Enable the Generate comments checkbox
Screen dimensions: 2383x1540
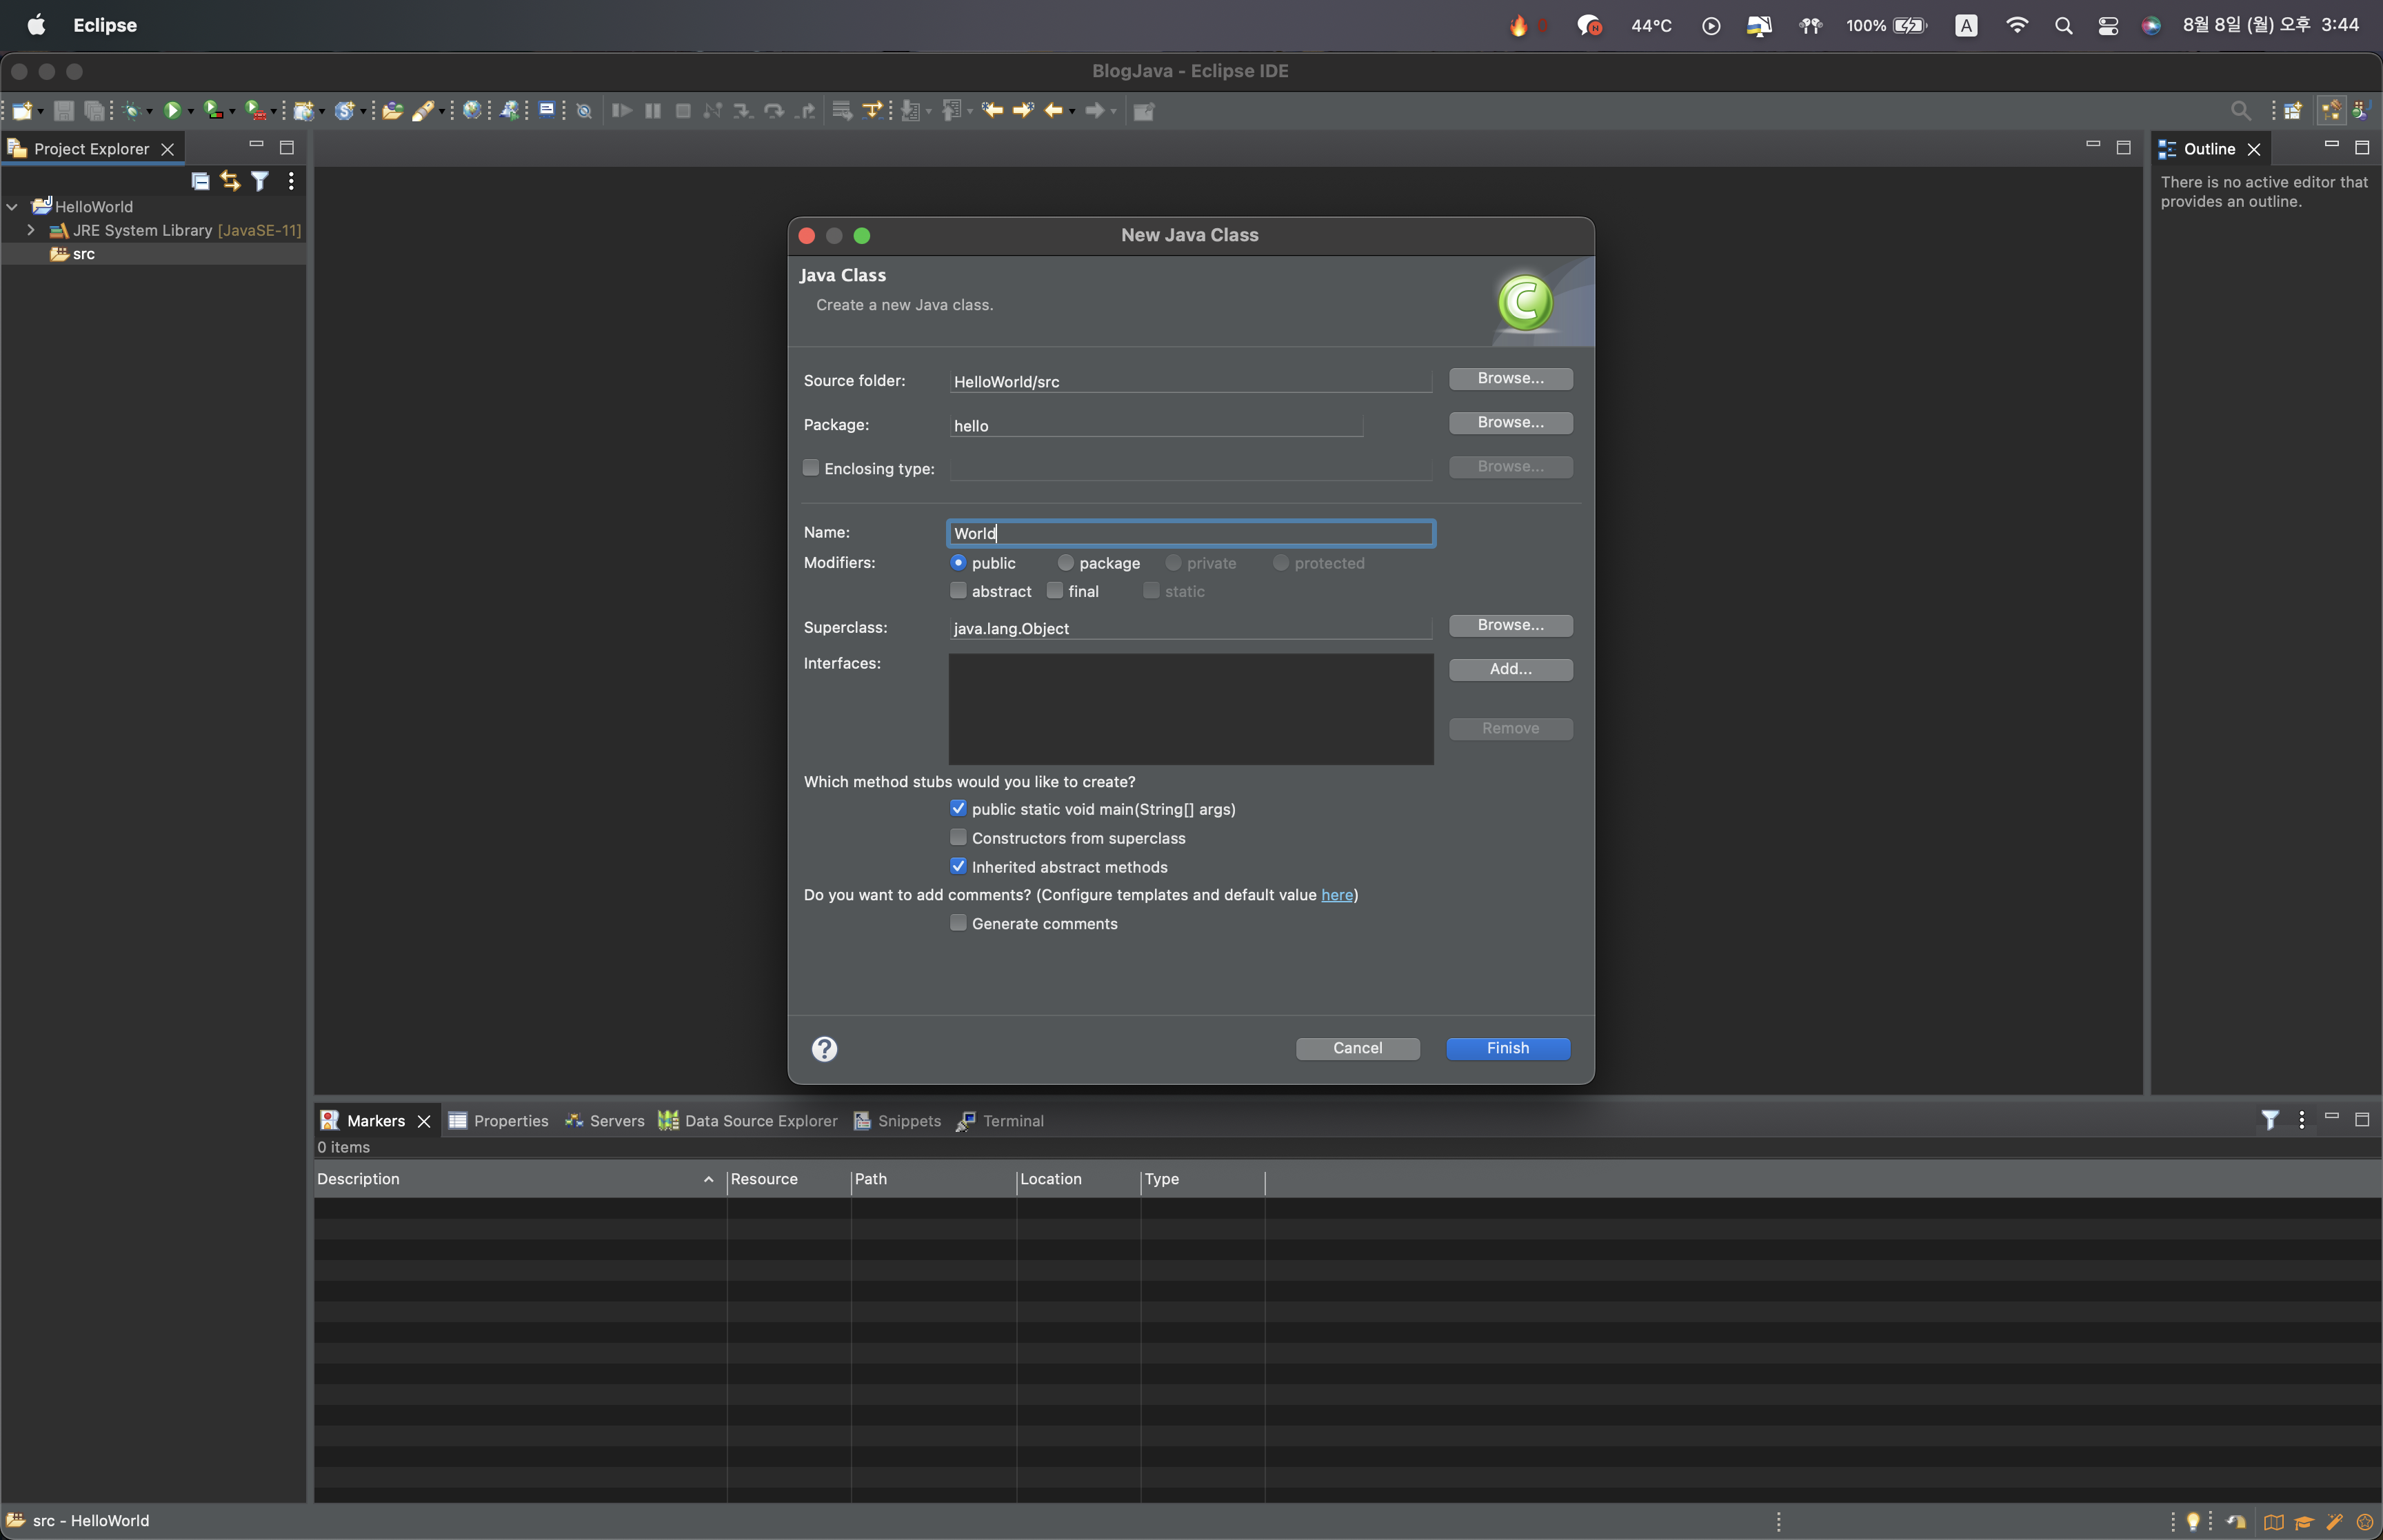(958, 923)
